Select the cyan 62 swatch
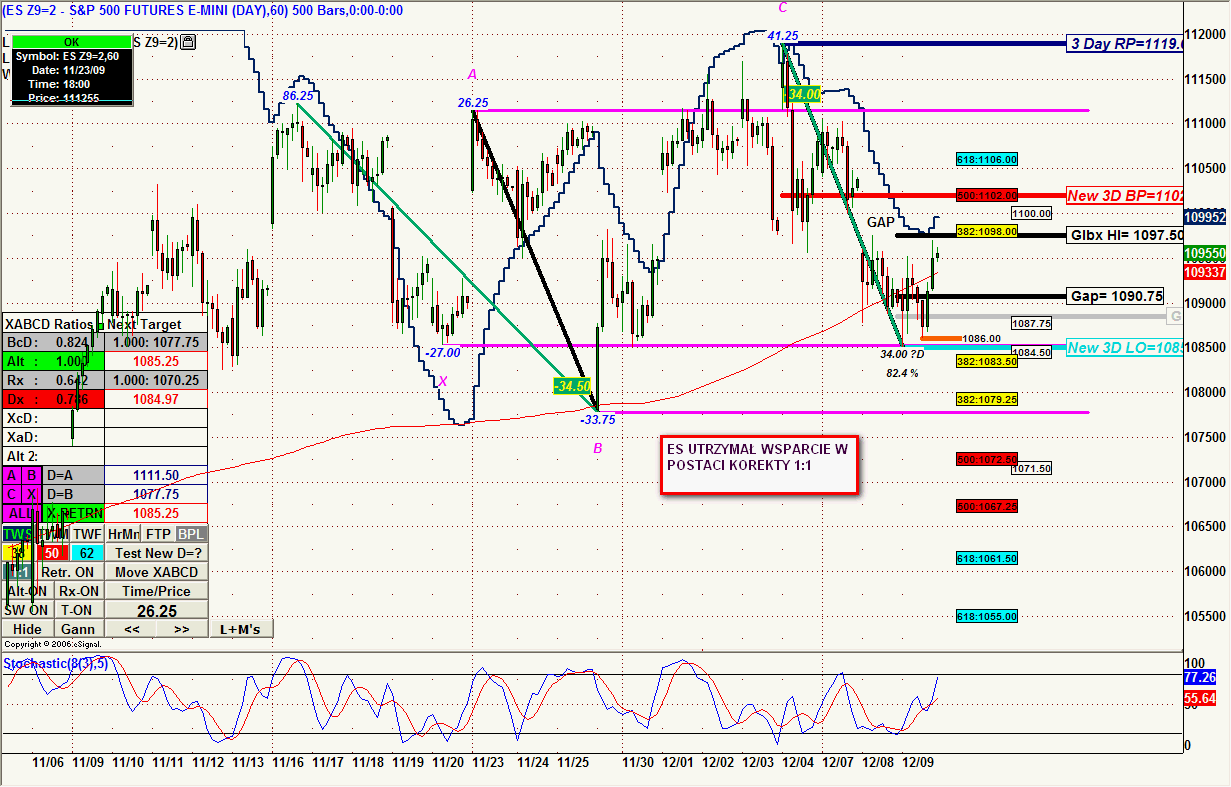The image size is (1231, 787). (x=87, y=553)
